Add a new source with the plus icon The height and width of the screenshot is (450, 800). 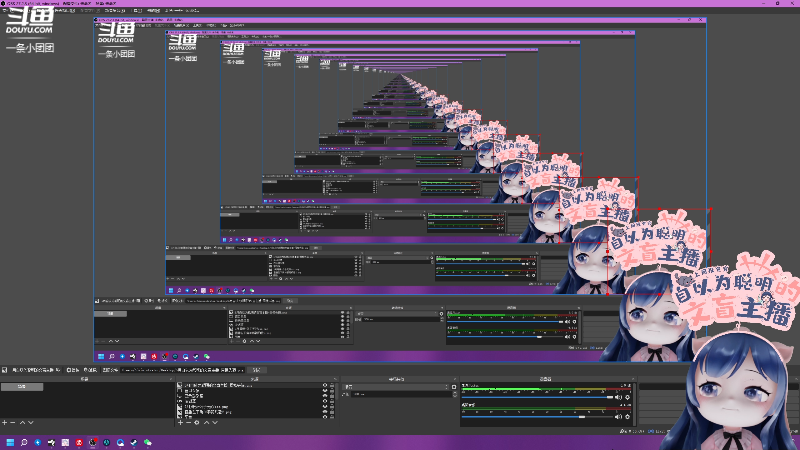[x=180, y=422]
